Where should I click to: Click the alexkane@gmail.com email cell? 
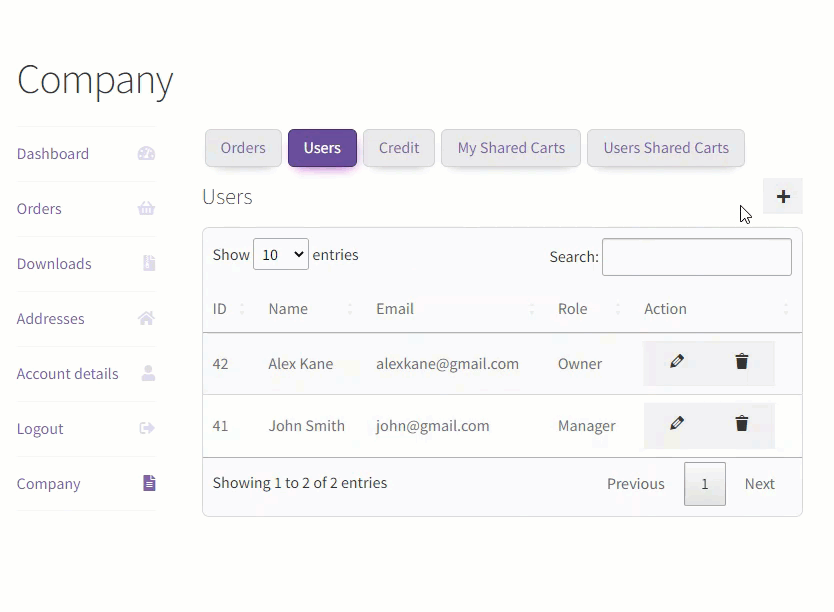click(447, 364)
